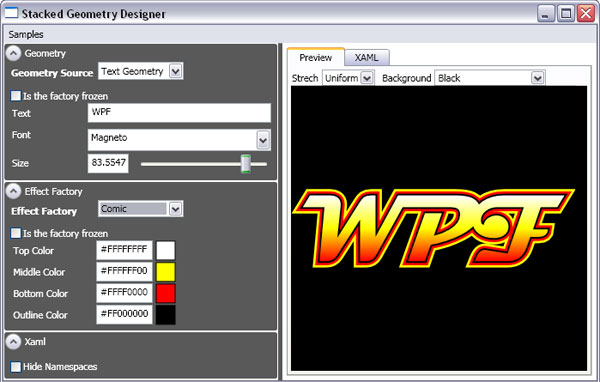Click the Size slider thumb
This screenshot has width=600, height=382.
(246, 164)
